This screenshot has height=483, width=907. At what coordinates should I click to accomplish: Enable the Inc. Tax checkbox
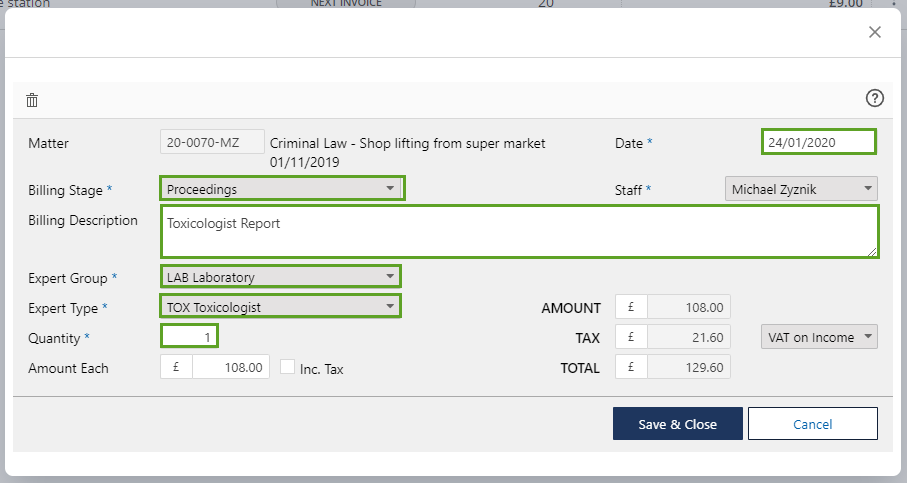(288, 368)
